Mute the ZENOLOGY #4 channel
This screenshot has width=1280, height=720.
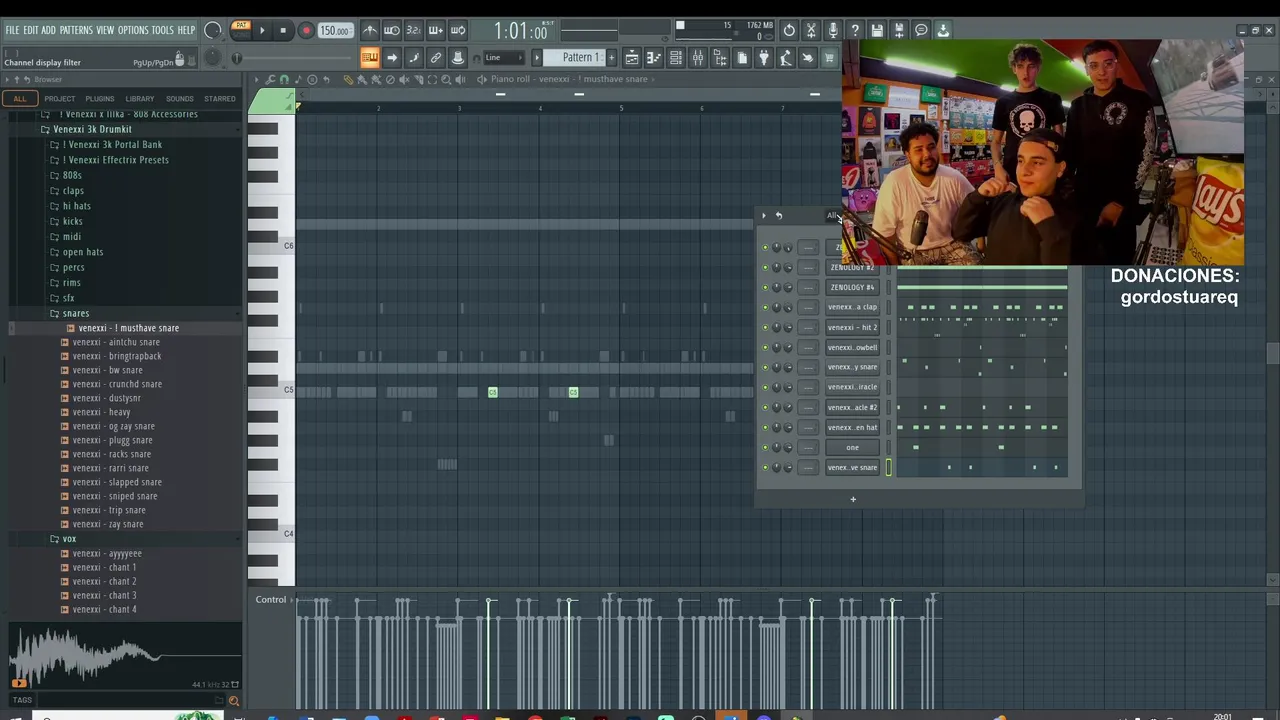click(x=765, y=288)
